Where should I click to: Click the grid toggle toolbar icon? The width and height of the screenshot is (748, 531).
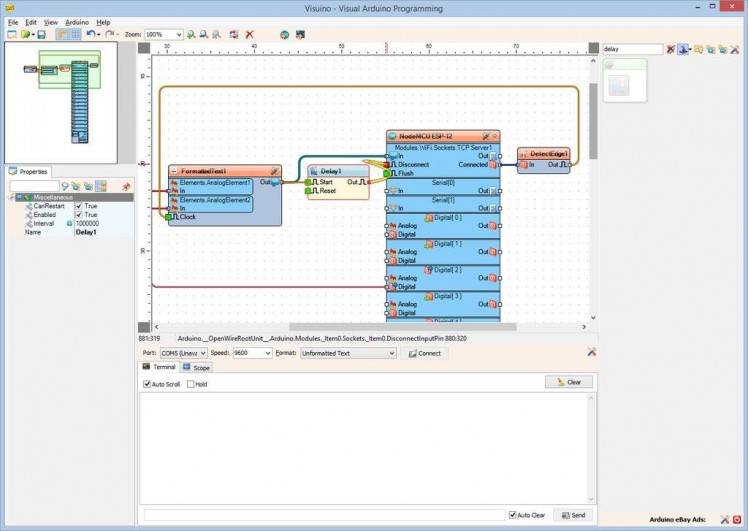click(74, 34)
